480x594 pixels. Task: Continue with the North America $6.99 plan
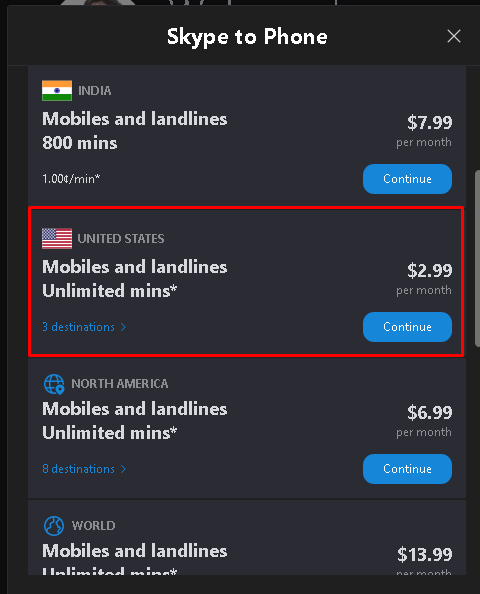pos(407,469)
